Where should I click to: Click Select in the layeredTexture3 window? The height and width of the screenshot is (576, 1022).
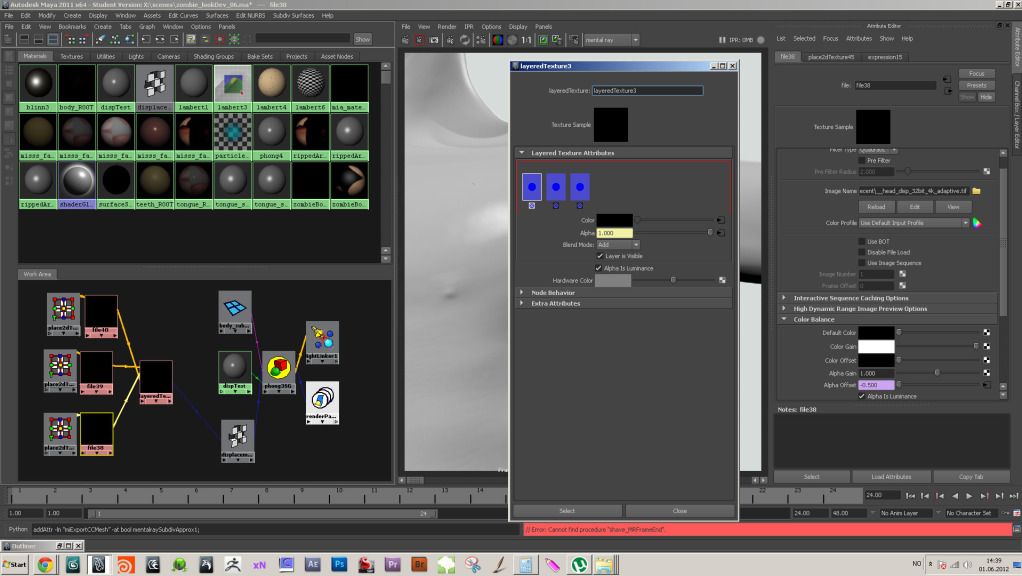coord(567,511)
